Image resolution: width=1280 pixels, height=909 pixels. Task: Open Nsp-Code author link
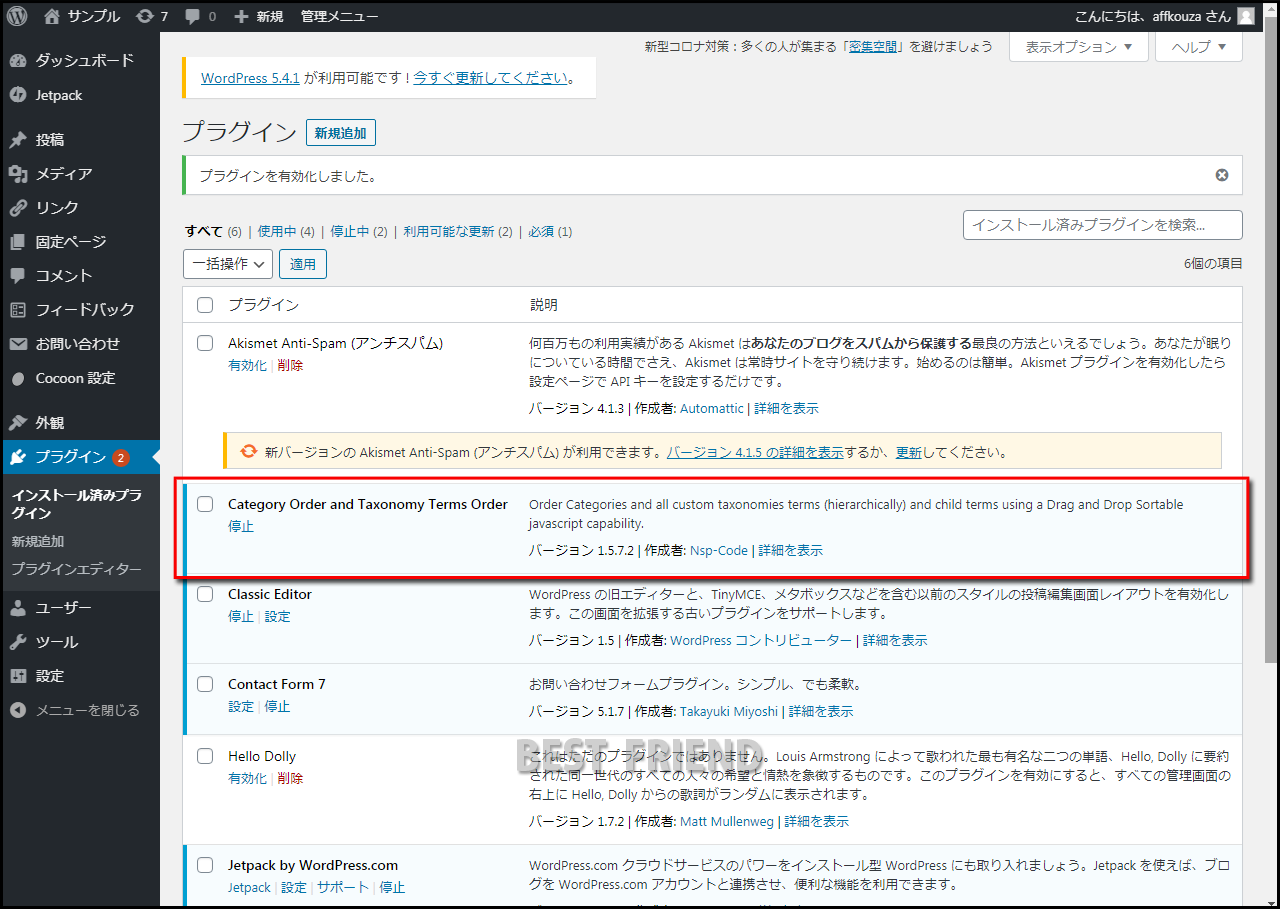(719, 550)
